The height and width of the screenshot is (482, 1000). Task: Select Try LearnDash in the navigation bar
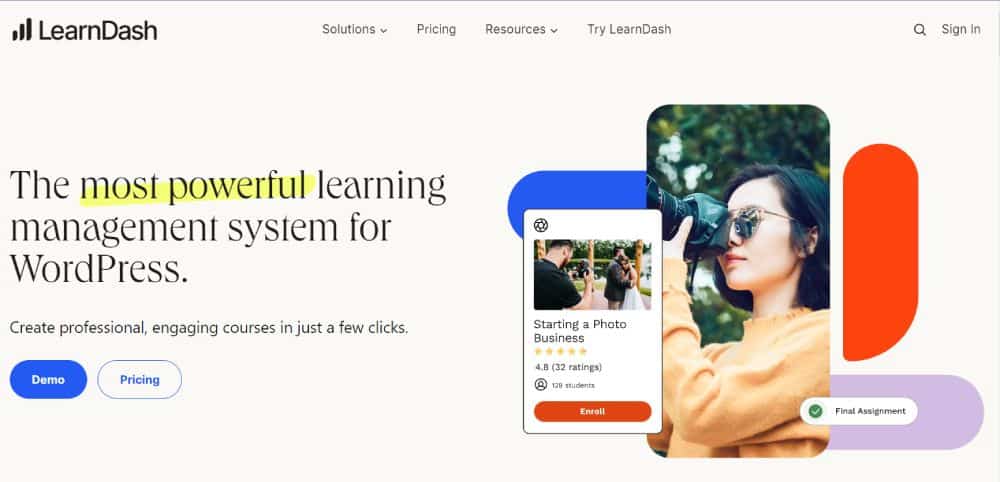(629, 29)
